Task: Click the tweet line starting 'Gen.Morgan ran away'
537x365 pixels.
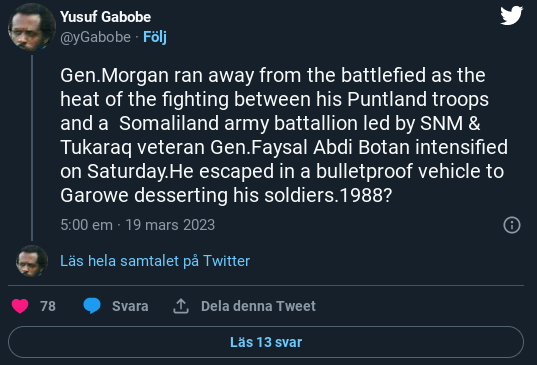Action: (x=273, y=75)
